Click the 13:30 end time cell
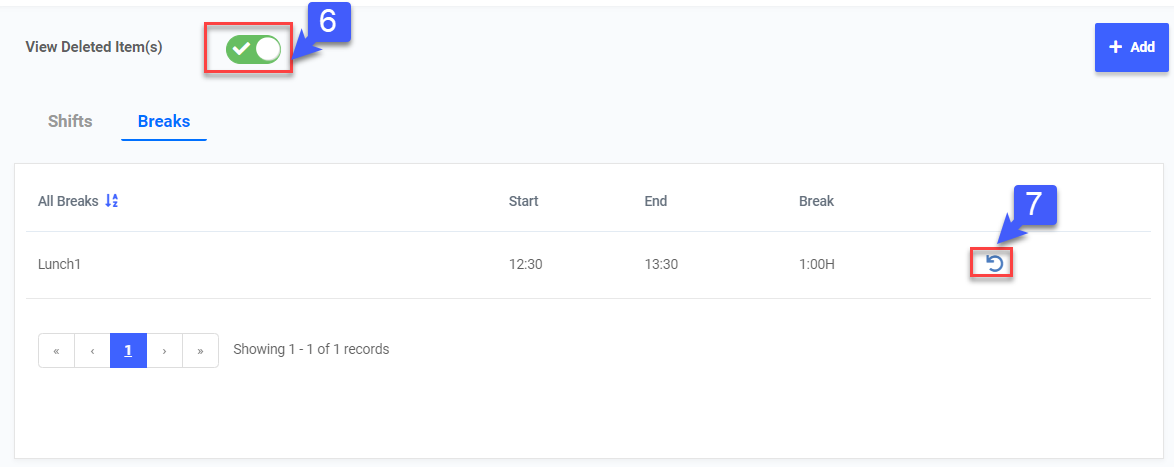The width and height of the screenshot is (1174, 467). [661, 264]
